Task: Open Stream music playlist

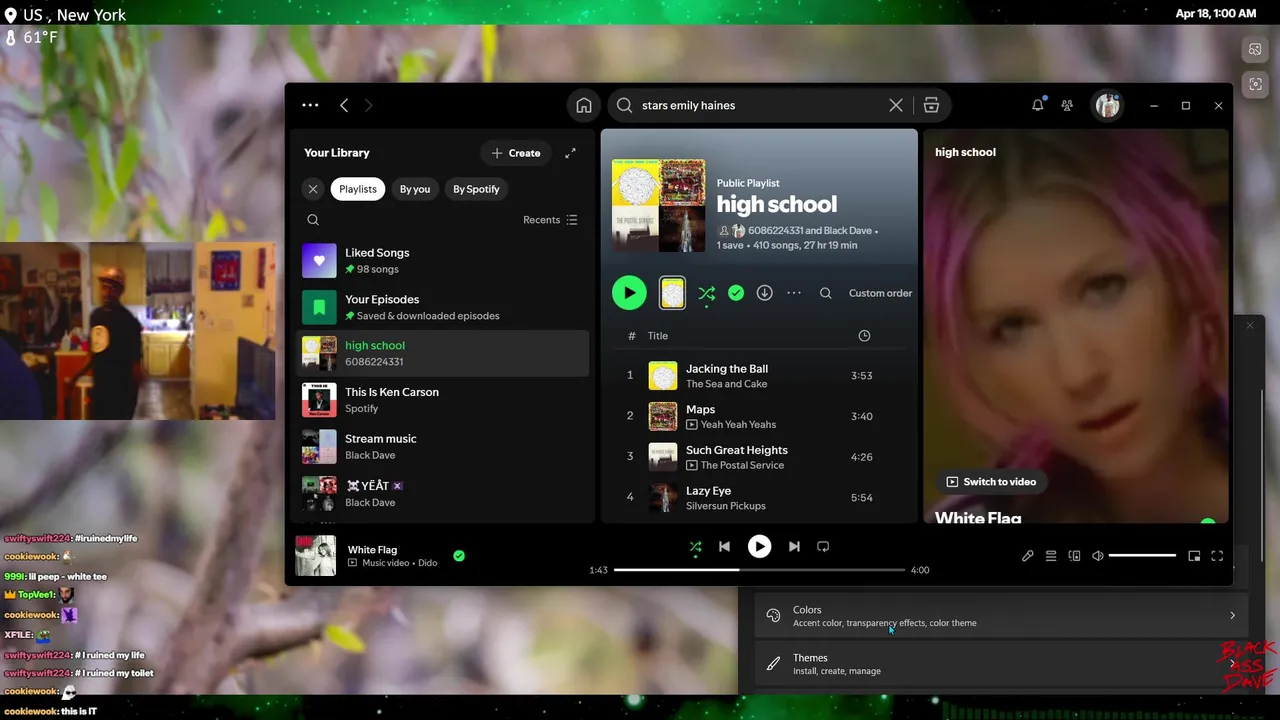Action: pyautogui.click(x=442, y=446)
